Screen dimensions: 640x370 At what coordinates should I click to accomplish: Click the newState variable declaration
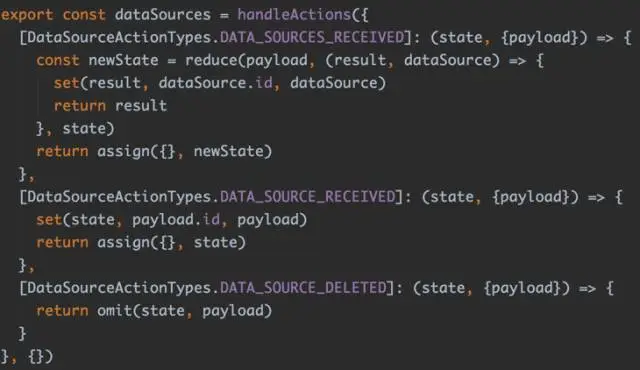point(123,60)
